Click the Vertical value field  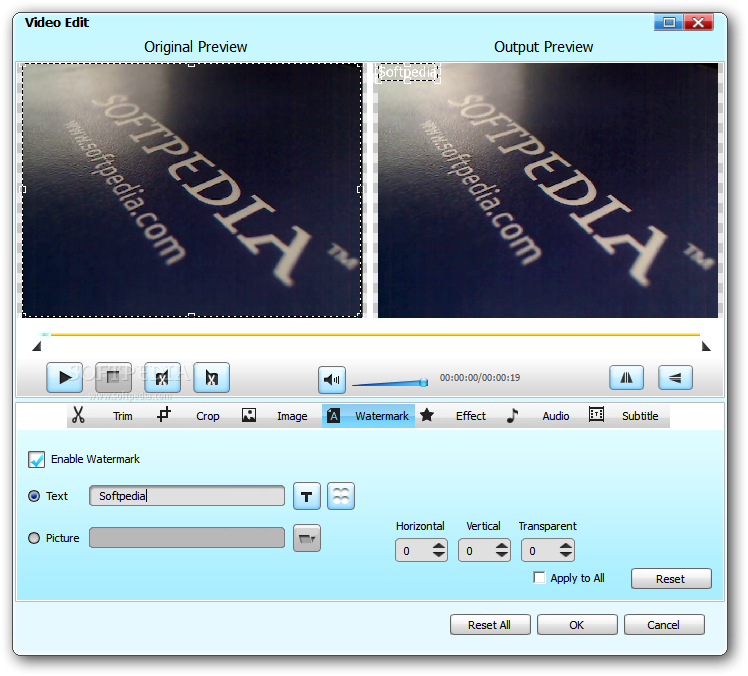tap(477, 551)
